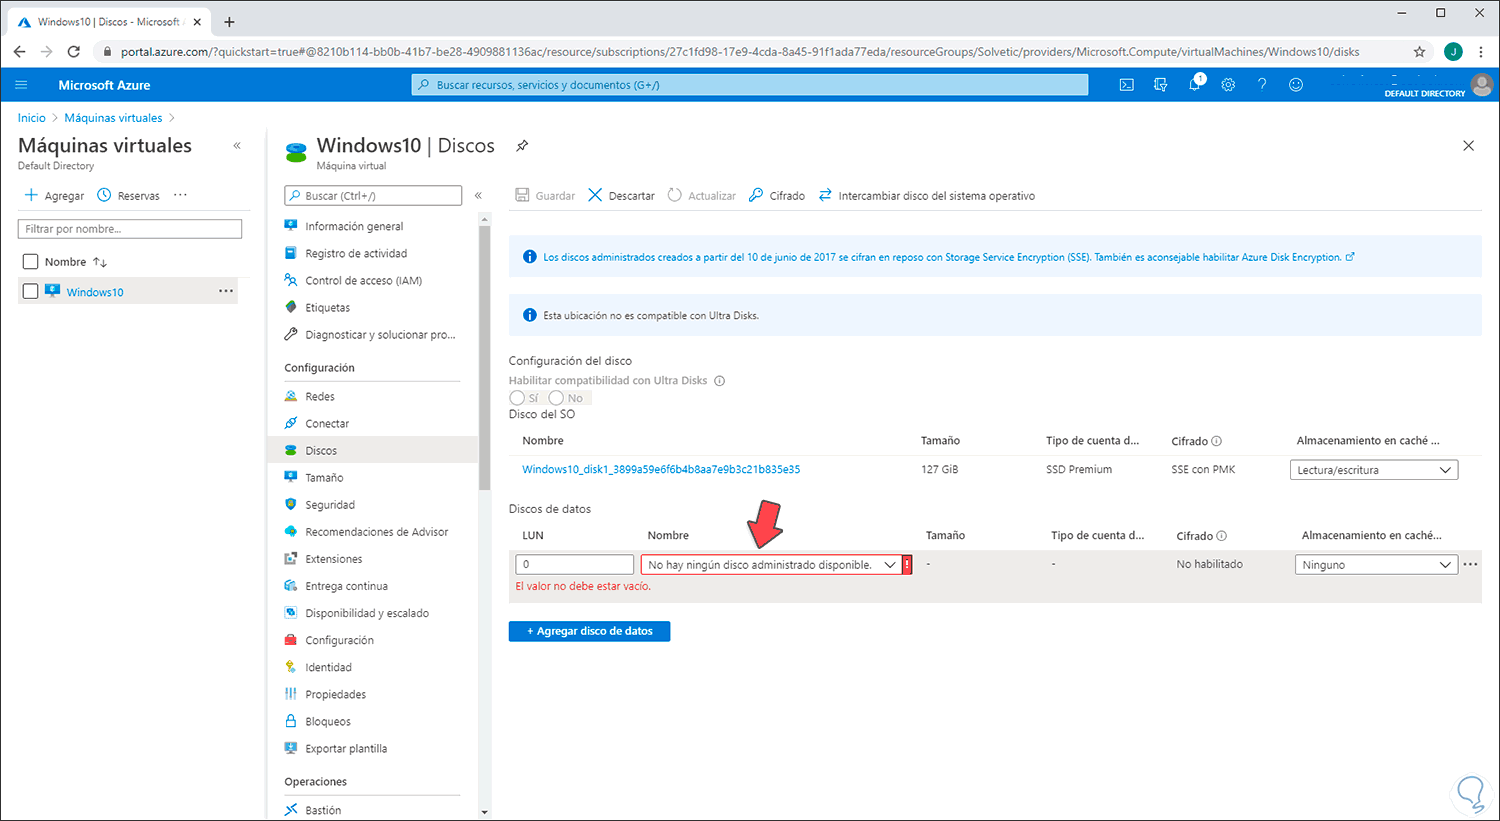Launch Cloud Shell from the top bar

(x=1126, y=85)
